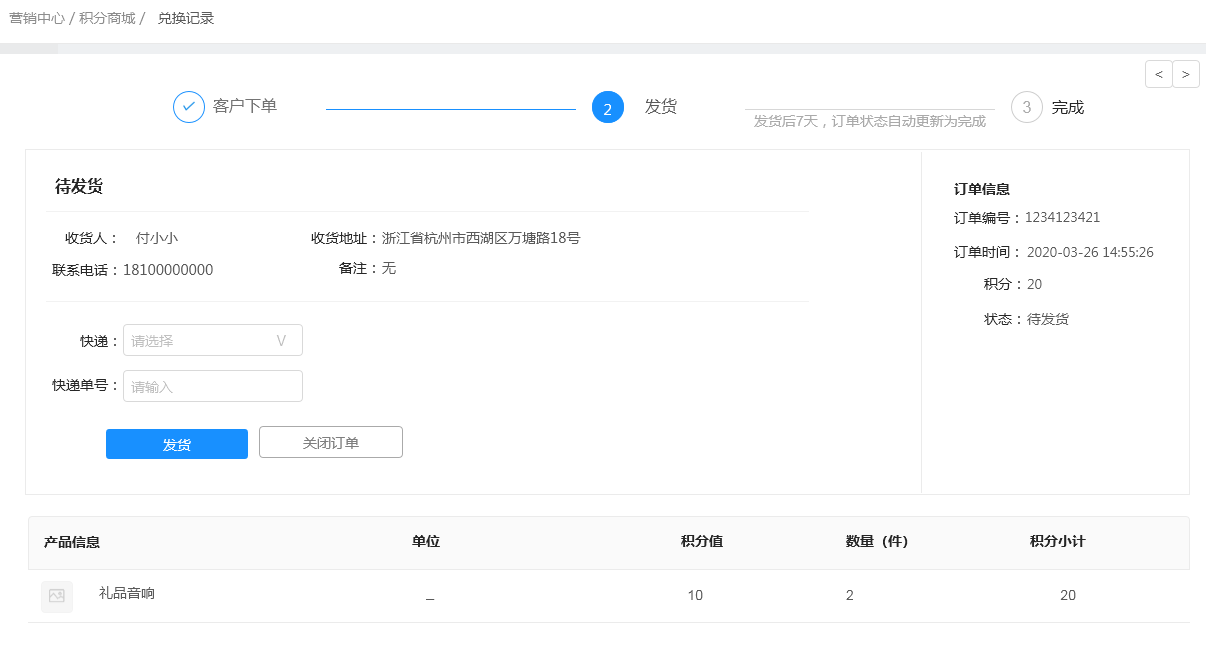
Task: Click the hint text 发货后7天，订单状态自动更新为完成
Action: point(870,121)
